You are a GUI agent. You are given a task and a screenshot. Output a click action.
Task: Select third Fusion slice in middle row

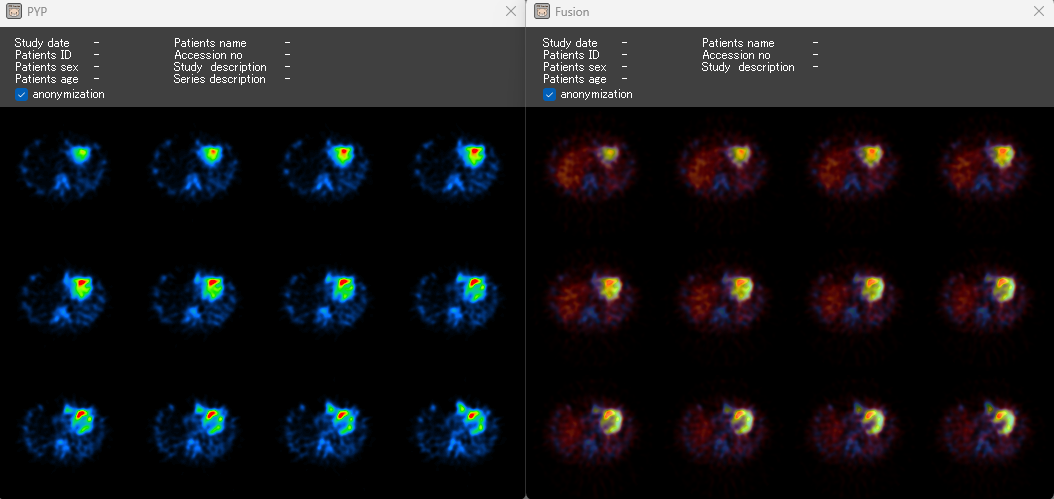(x=852, y=299)
